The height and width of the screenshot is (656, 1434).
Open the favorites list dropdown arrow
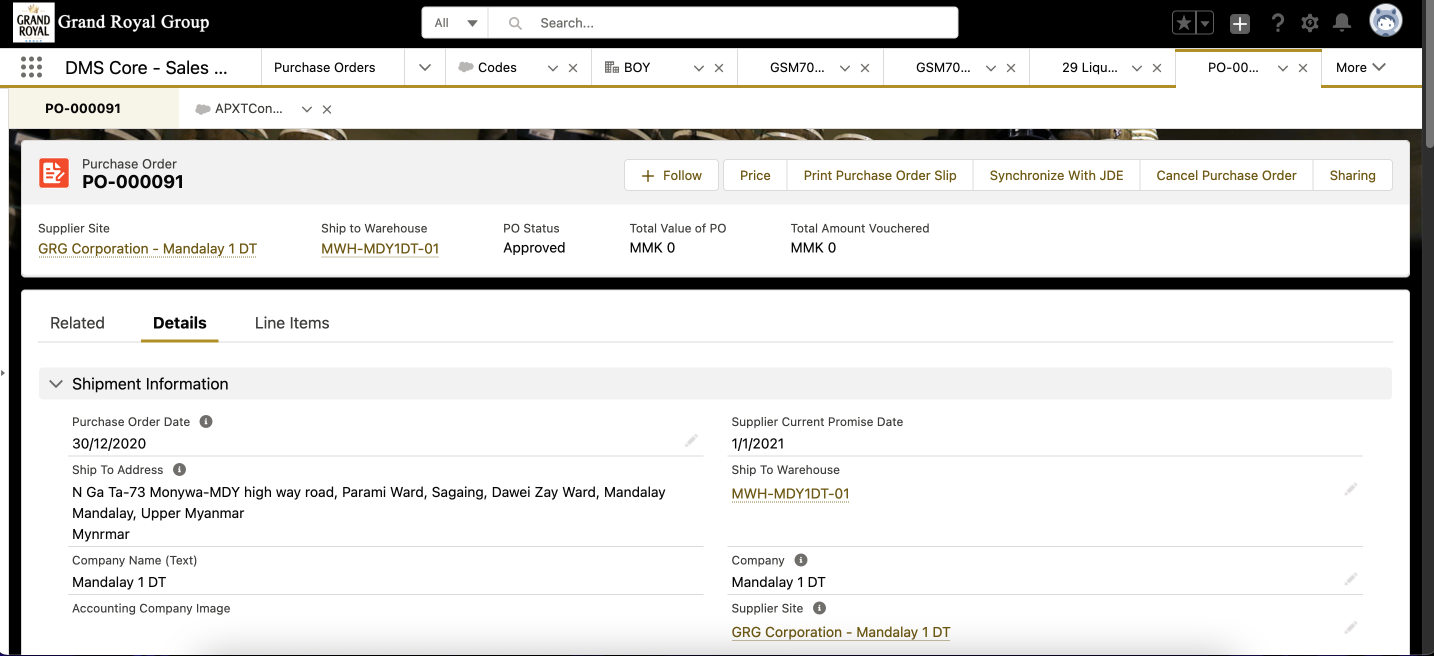[1205, 23]
